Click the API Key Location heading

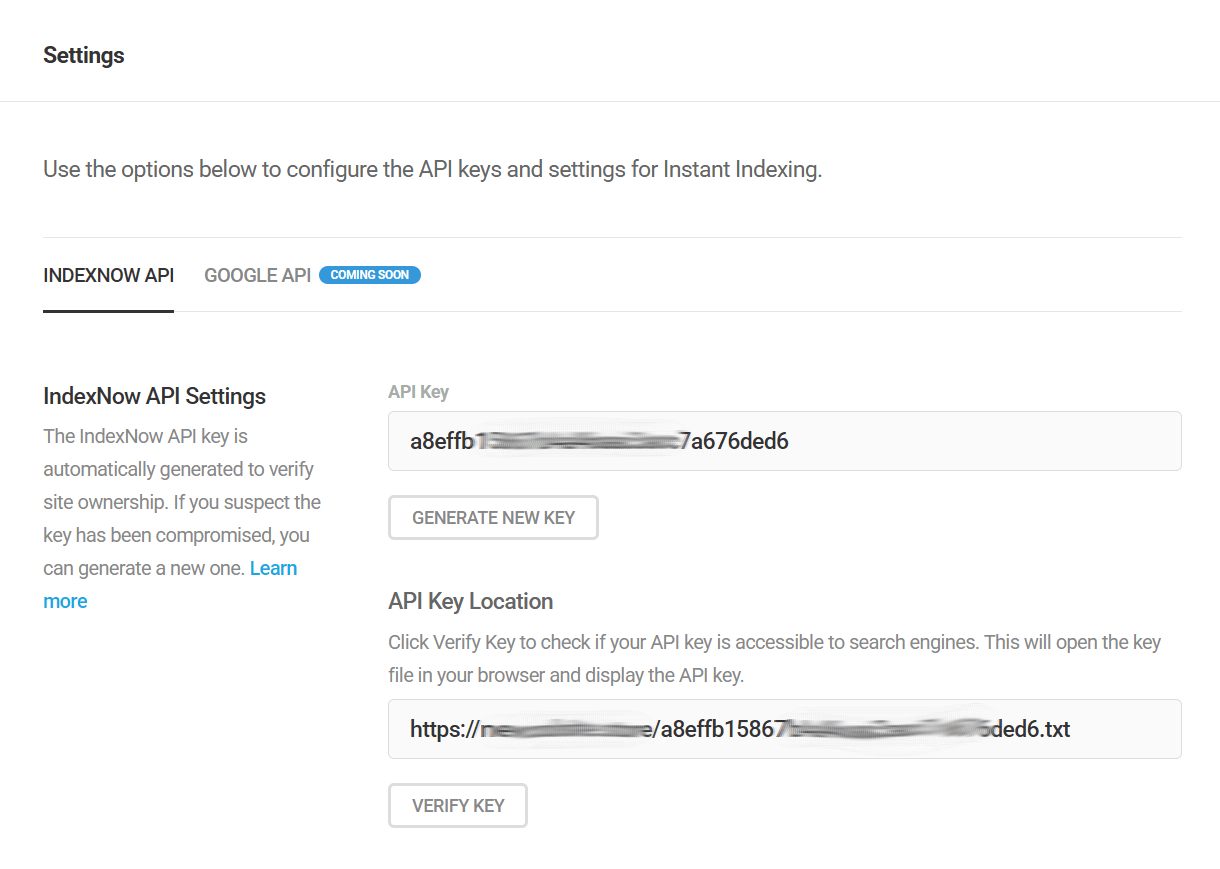click(x=470, y=601)
